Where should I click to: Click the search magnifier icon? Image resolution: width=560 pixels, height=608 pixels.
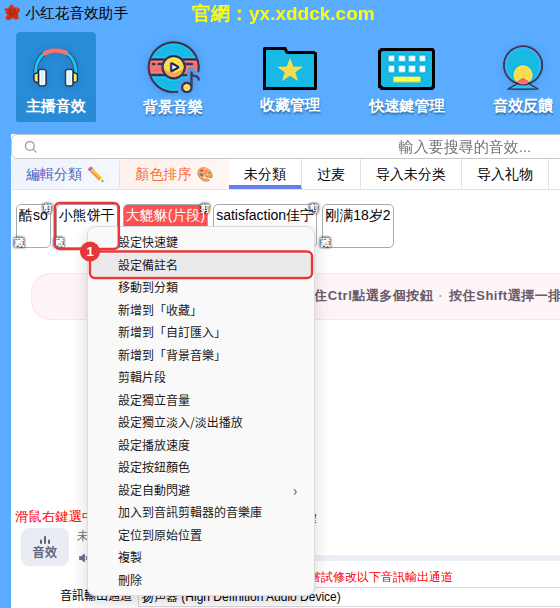(x=31, y=147)
